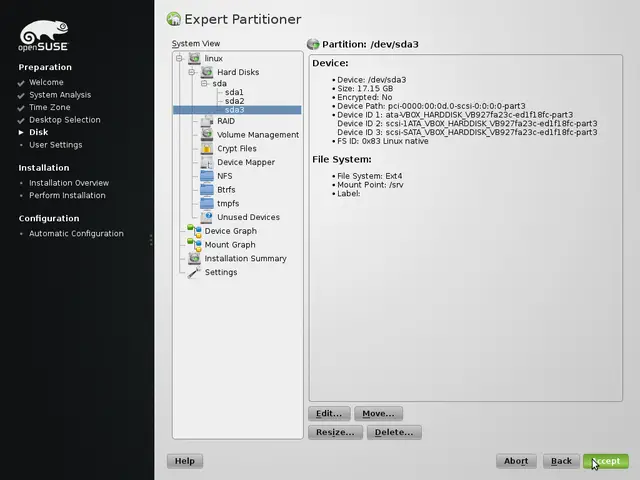Click the tmpfs folder icon
The height and width of the screenshot is (480, 640).
(207, 203)
